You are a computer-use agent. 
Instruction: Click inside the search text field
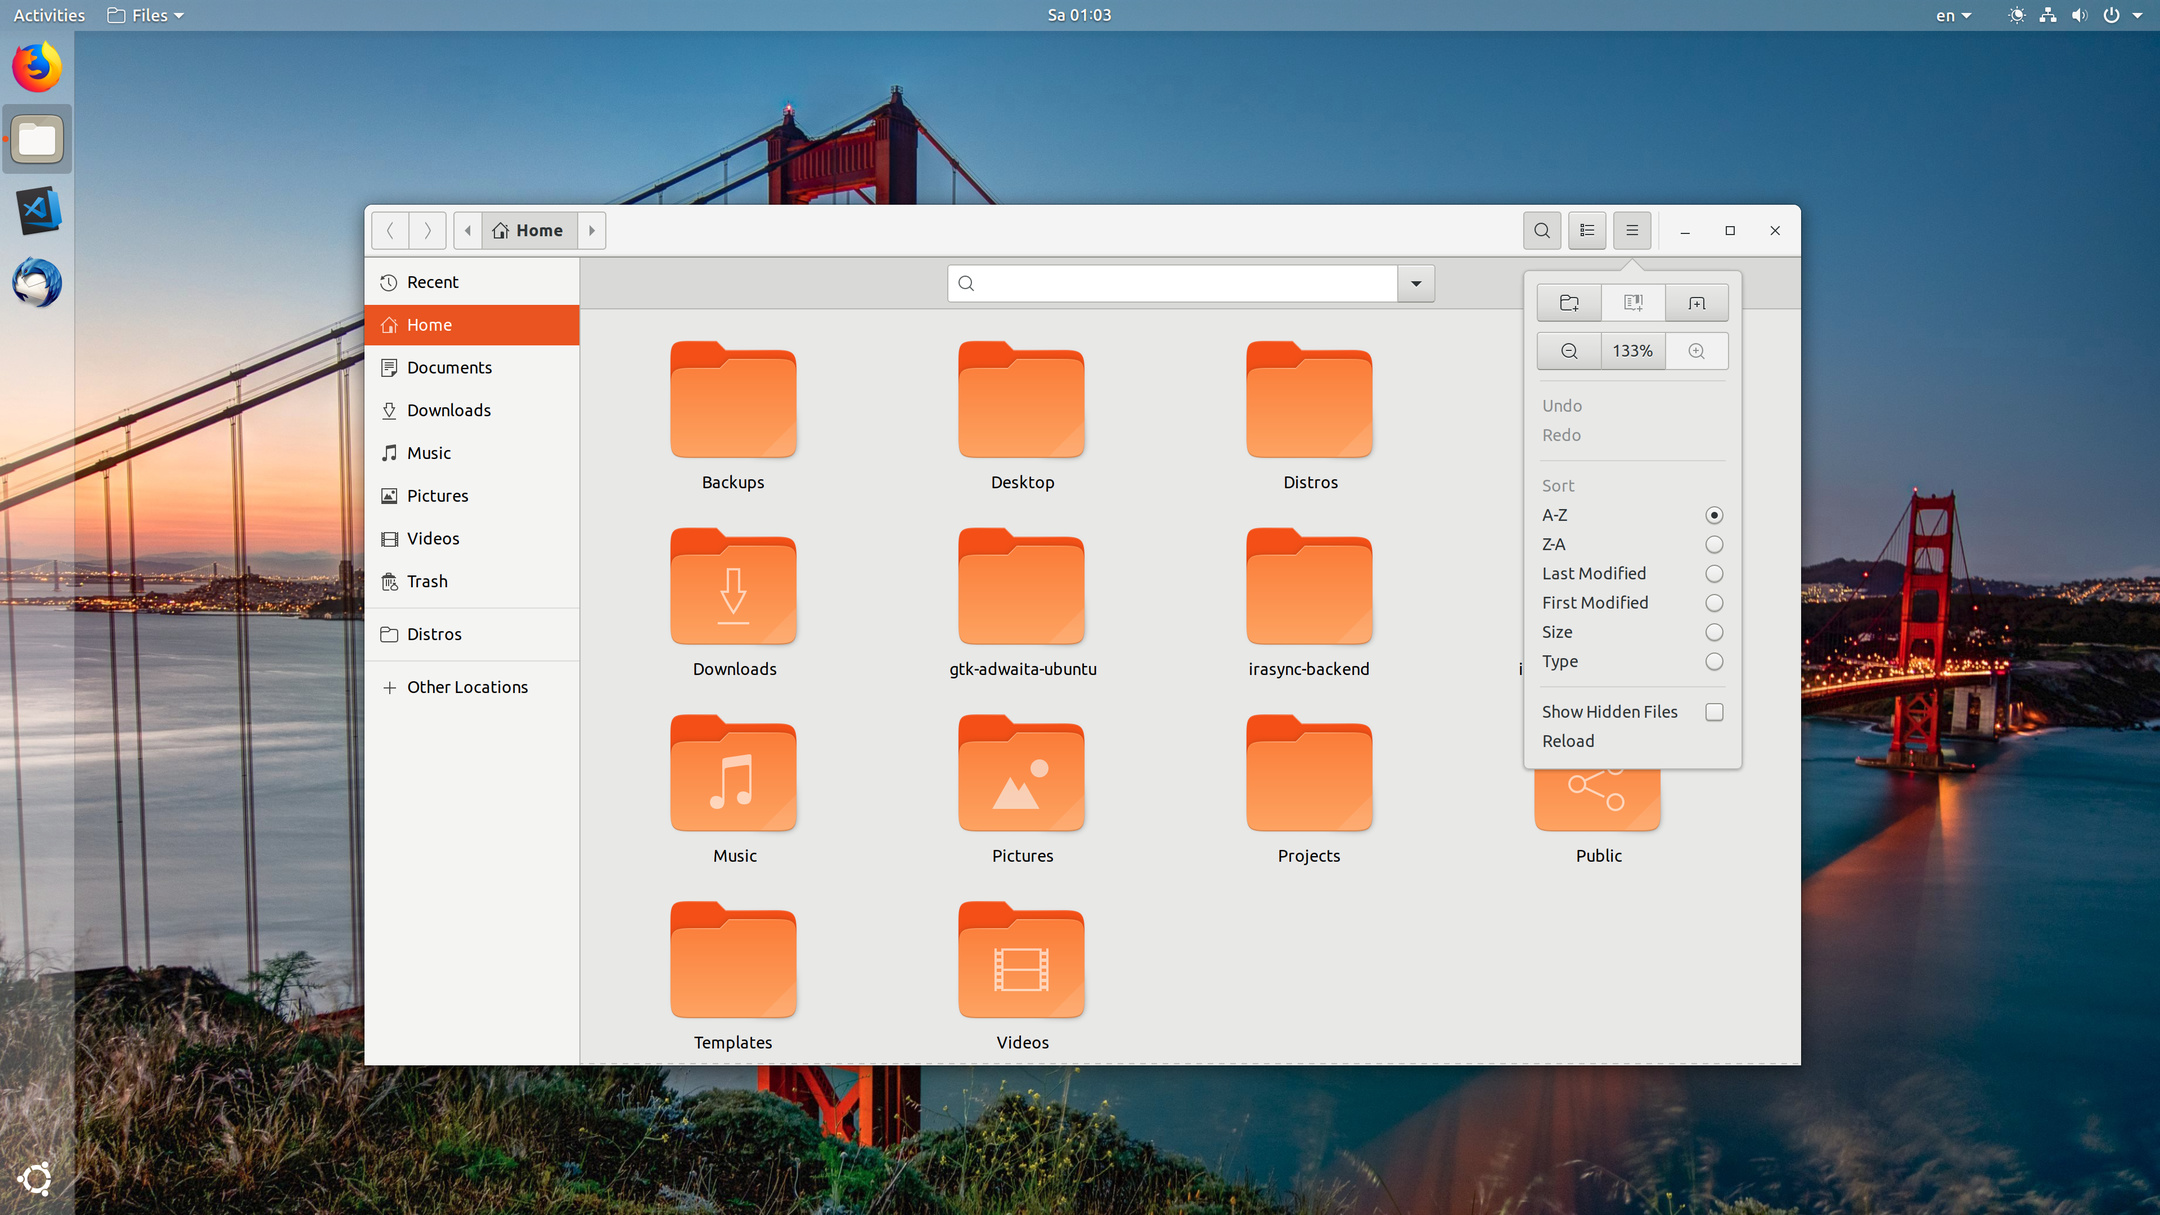pos(1180,284)
